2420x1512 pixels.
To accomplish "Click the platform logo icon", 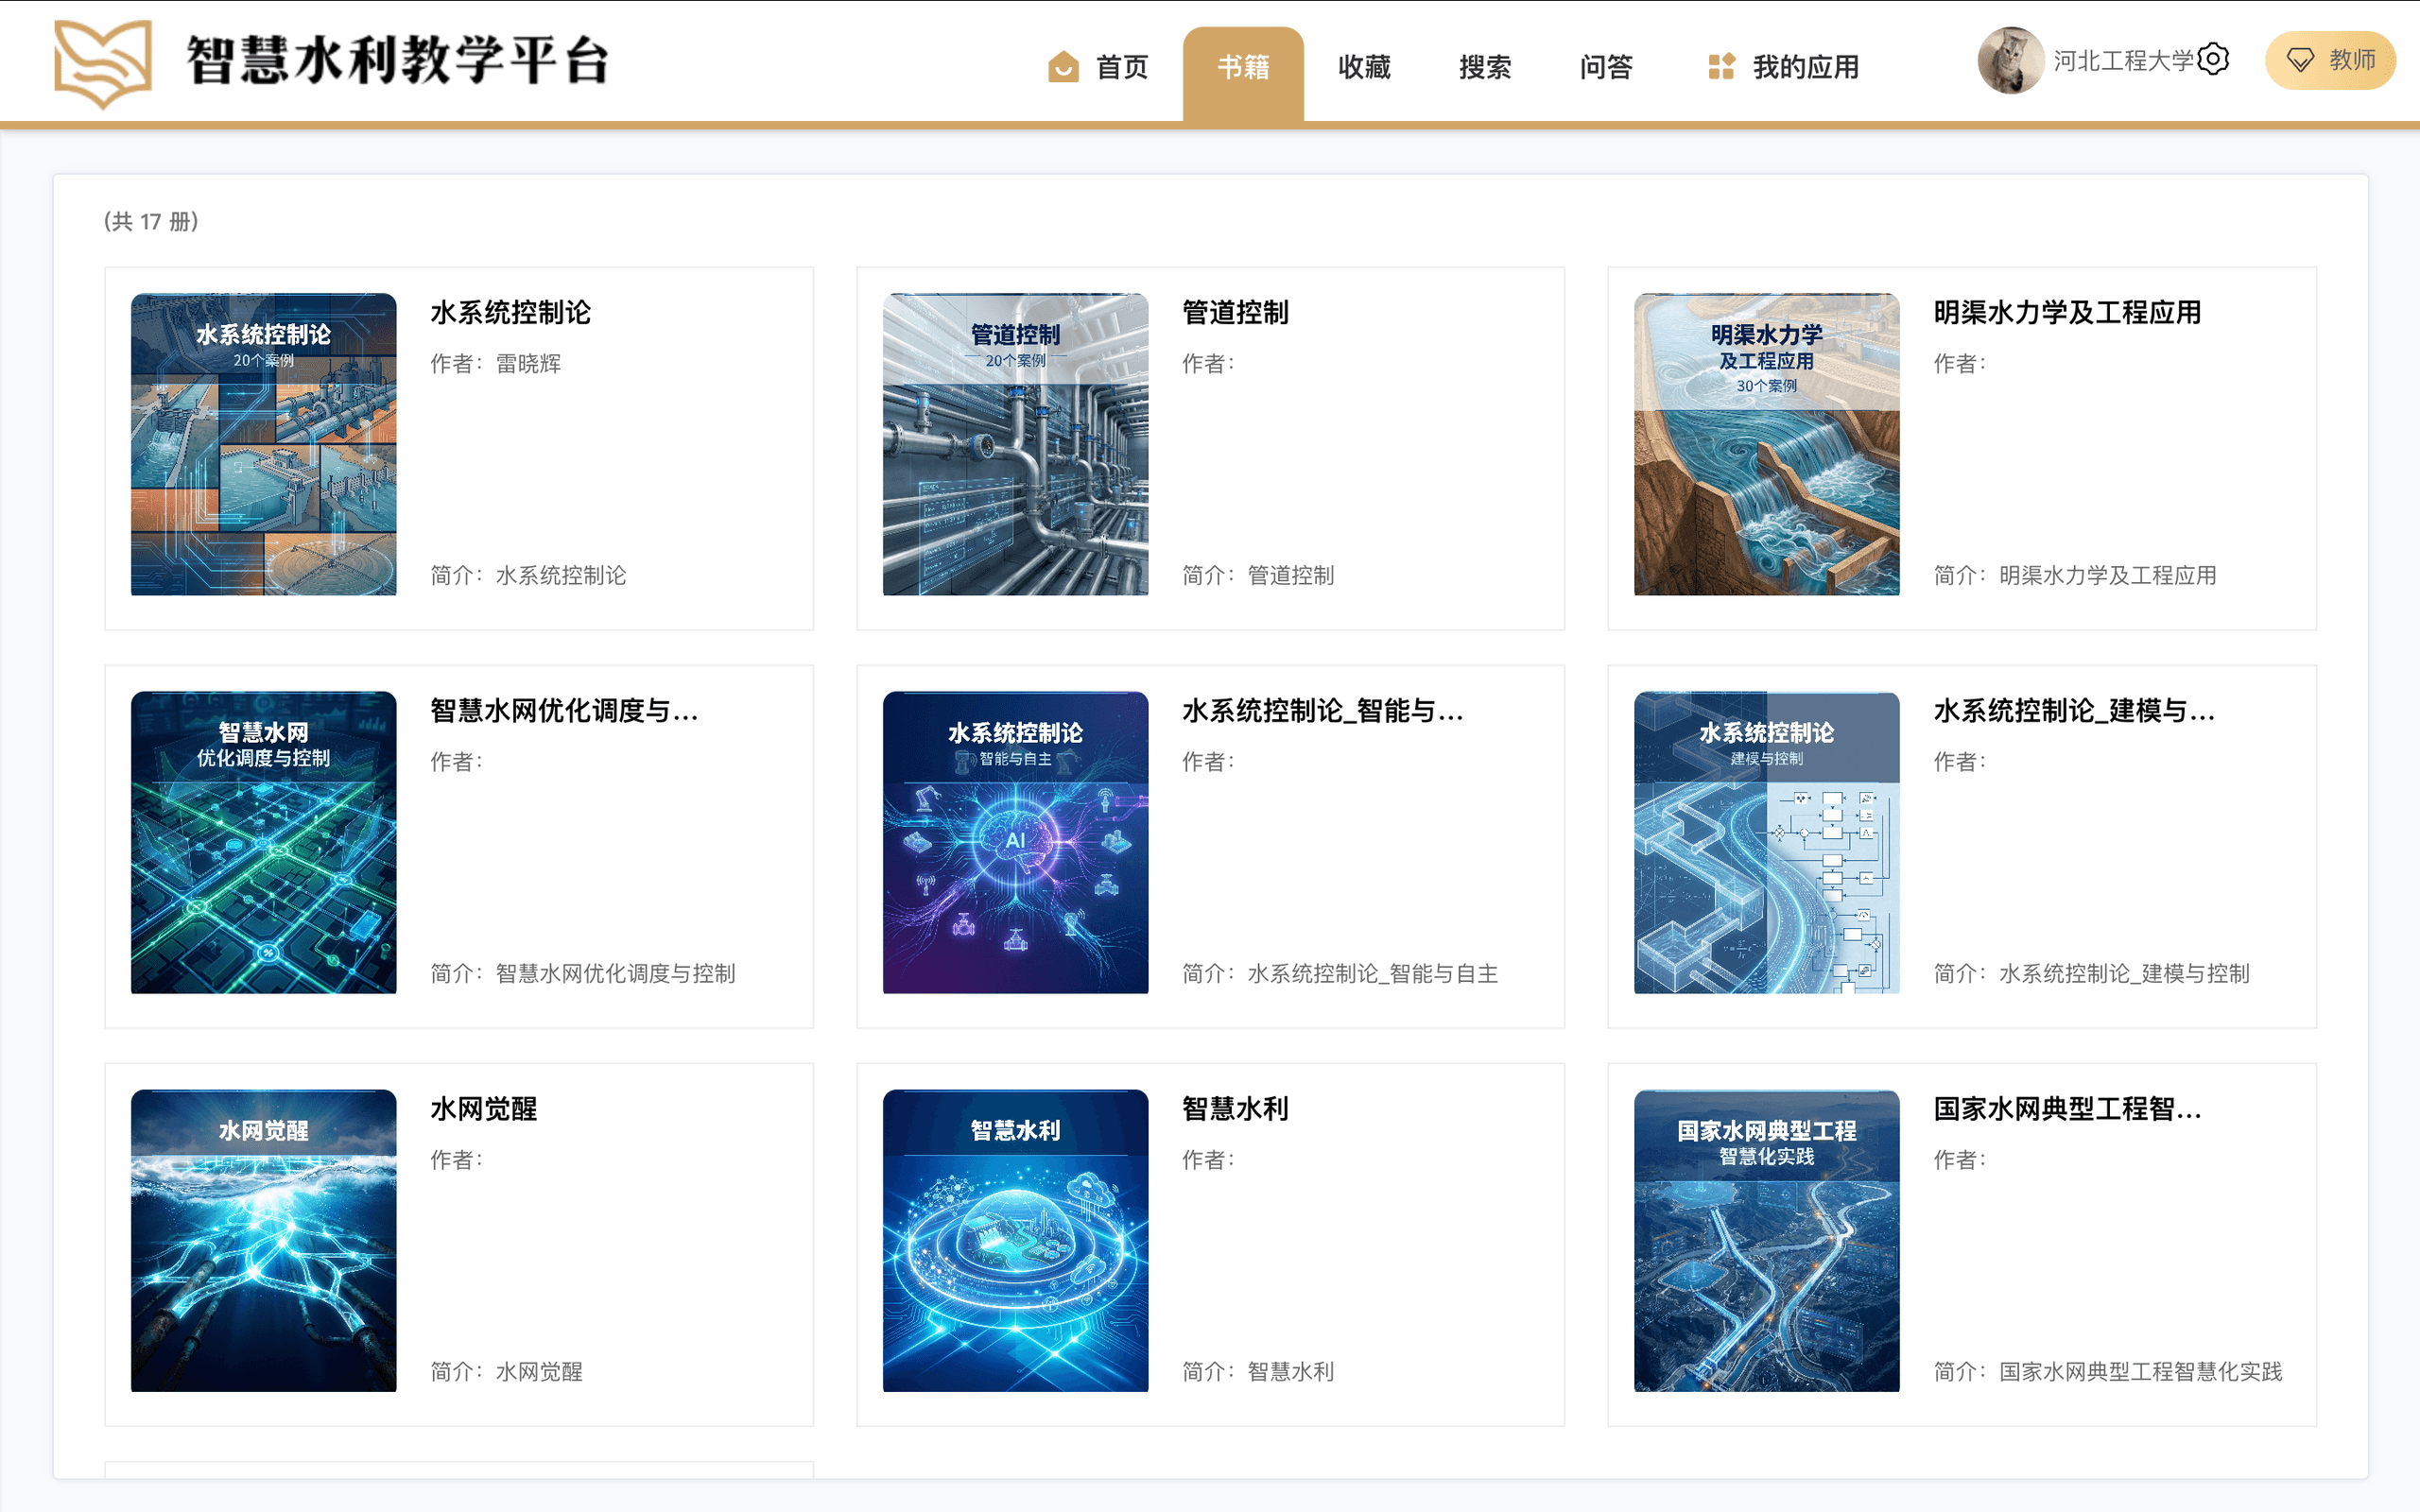I will coord(103,63).
